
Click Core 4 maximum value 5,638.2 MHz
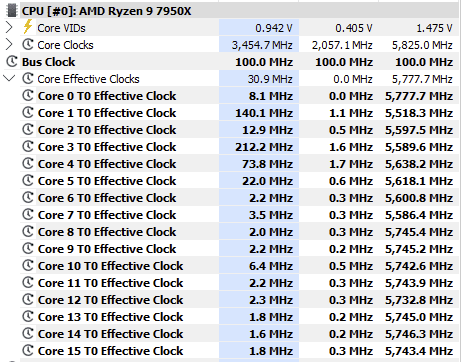[x=419, y=164]
